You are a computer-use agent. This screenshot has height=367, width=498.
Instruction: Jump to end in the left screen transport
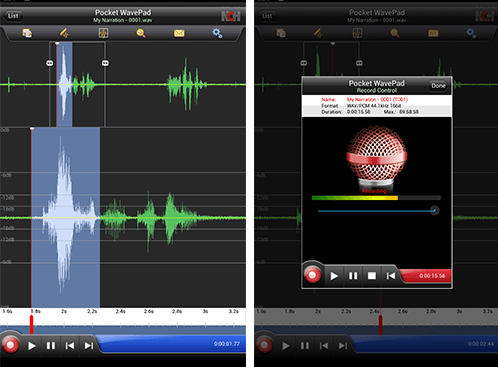click(89, 346)
